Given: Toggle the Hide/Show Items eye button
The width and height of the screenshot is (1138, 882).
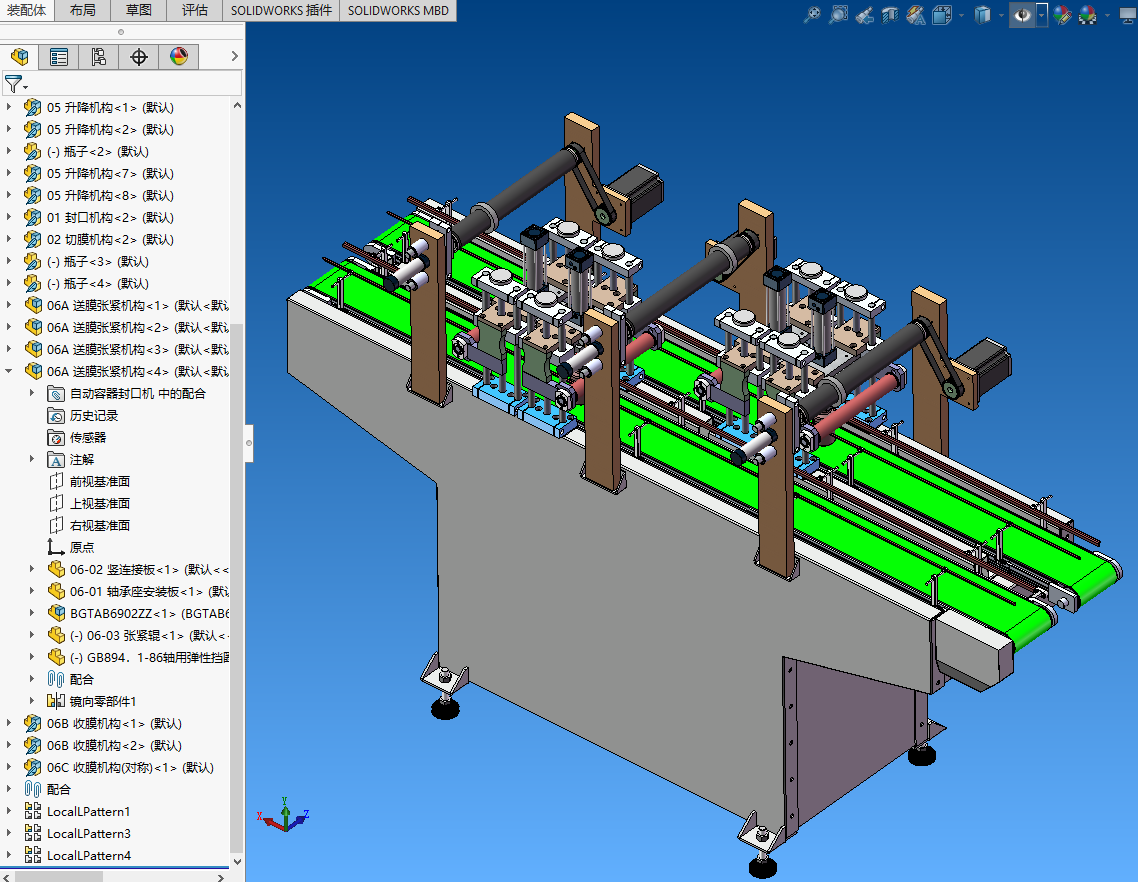Looking at the screenshot, I should [1021, 15].
